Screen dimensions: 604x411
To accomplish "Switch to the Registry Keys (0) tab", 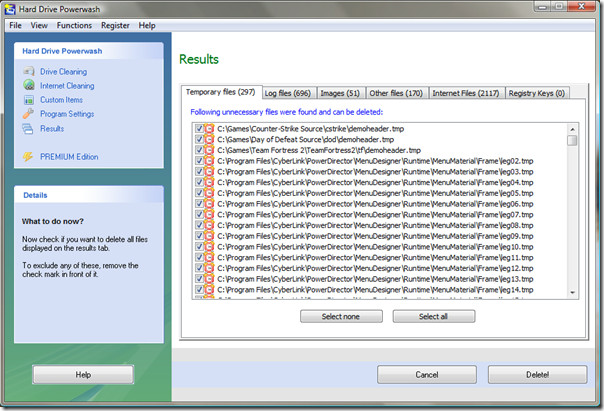I will [537, 93].
